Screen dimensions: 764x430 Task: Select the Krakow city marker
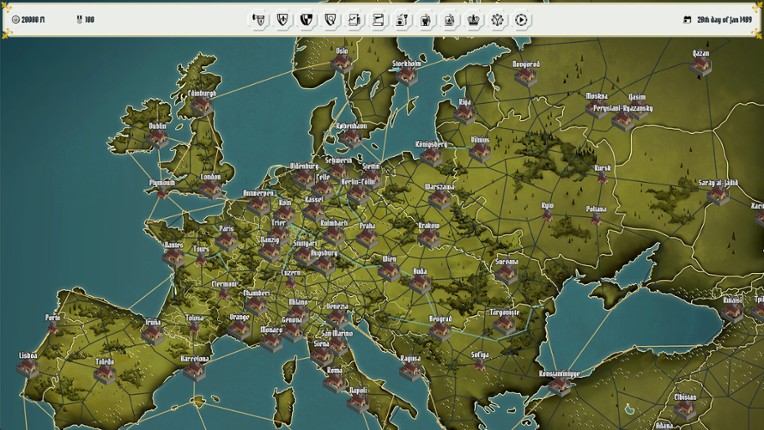pyautogui.click(x=429, y=238)
